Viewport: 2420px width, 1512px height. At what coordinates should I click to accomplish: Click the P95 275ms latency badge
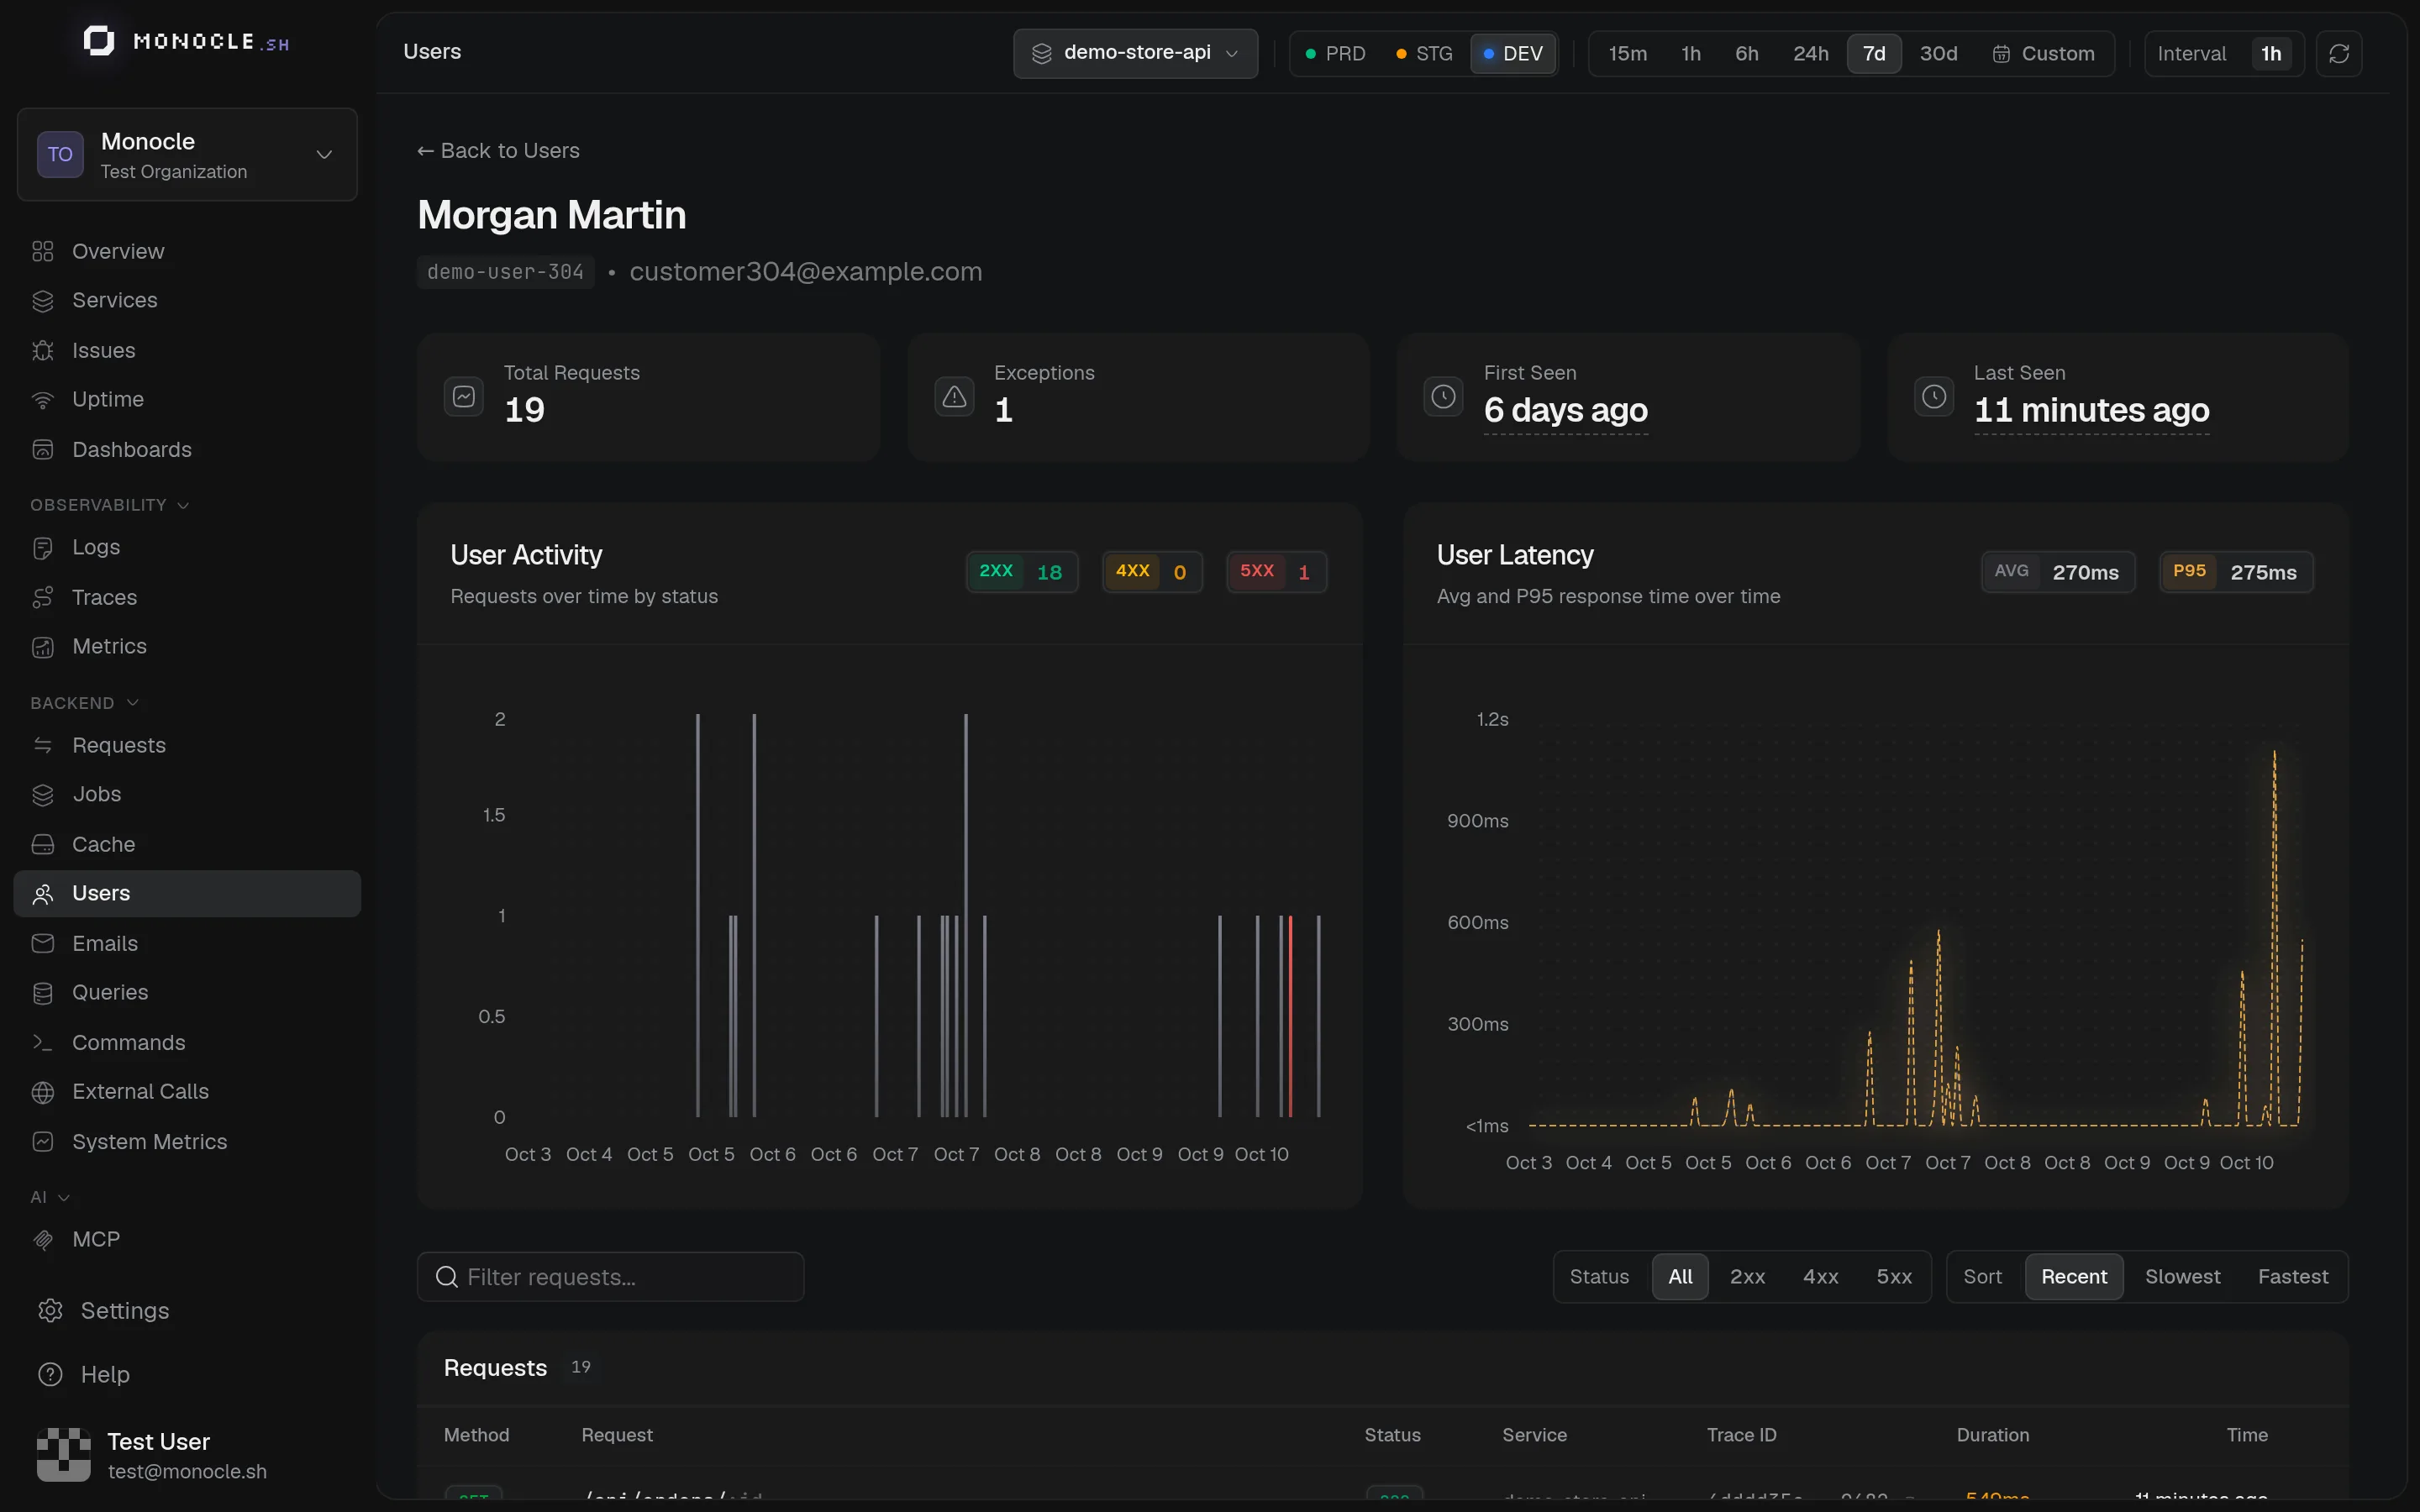point(2236,572)
